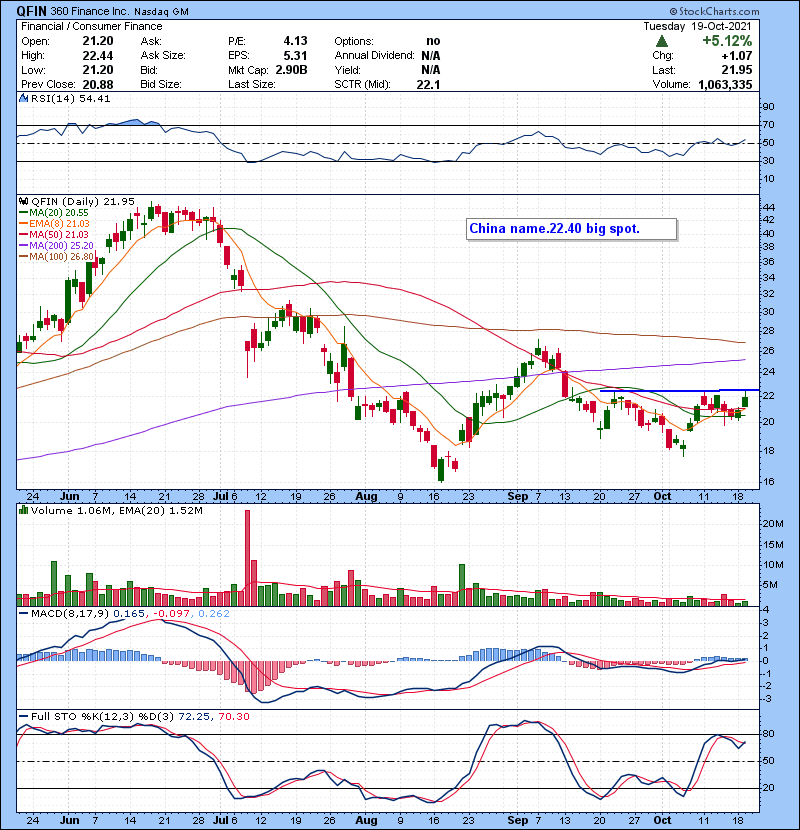Click the Last price 21.95
800x830 pixels.
pyautogui.click(x=737, y=70)
